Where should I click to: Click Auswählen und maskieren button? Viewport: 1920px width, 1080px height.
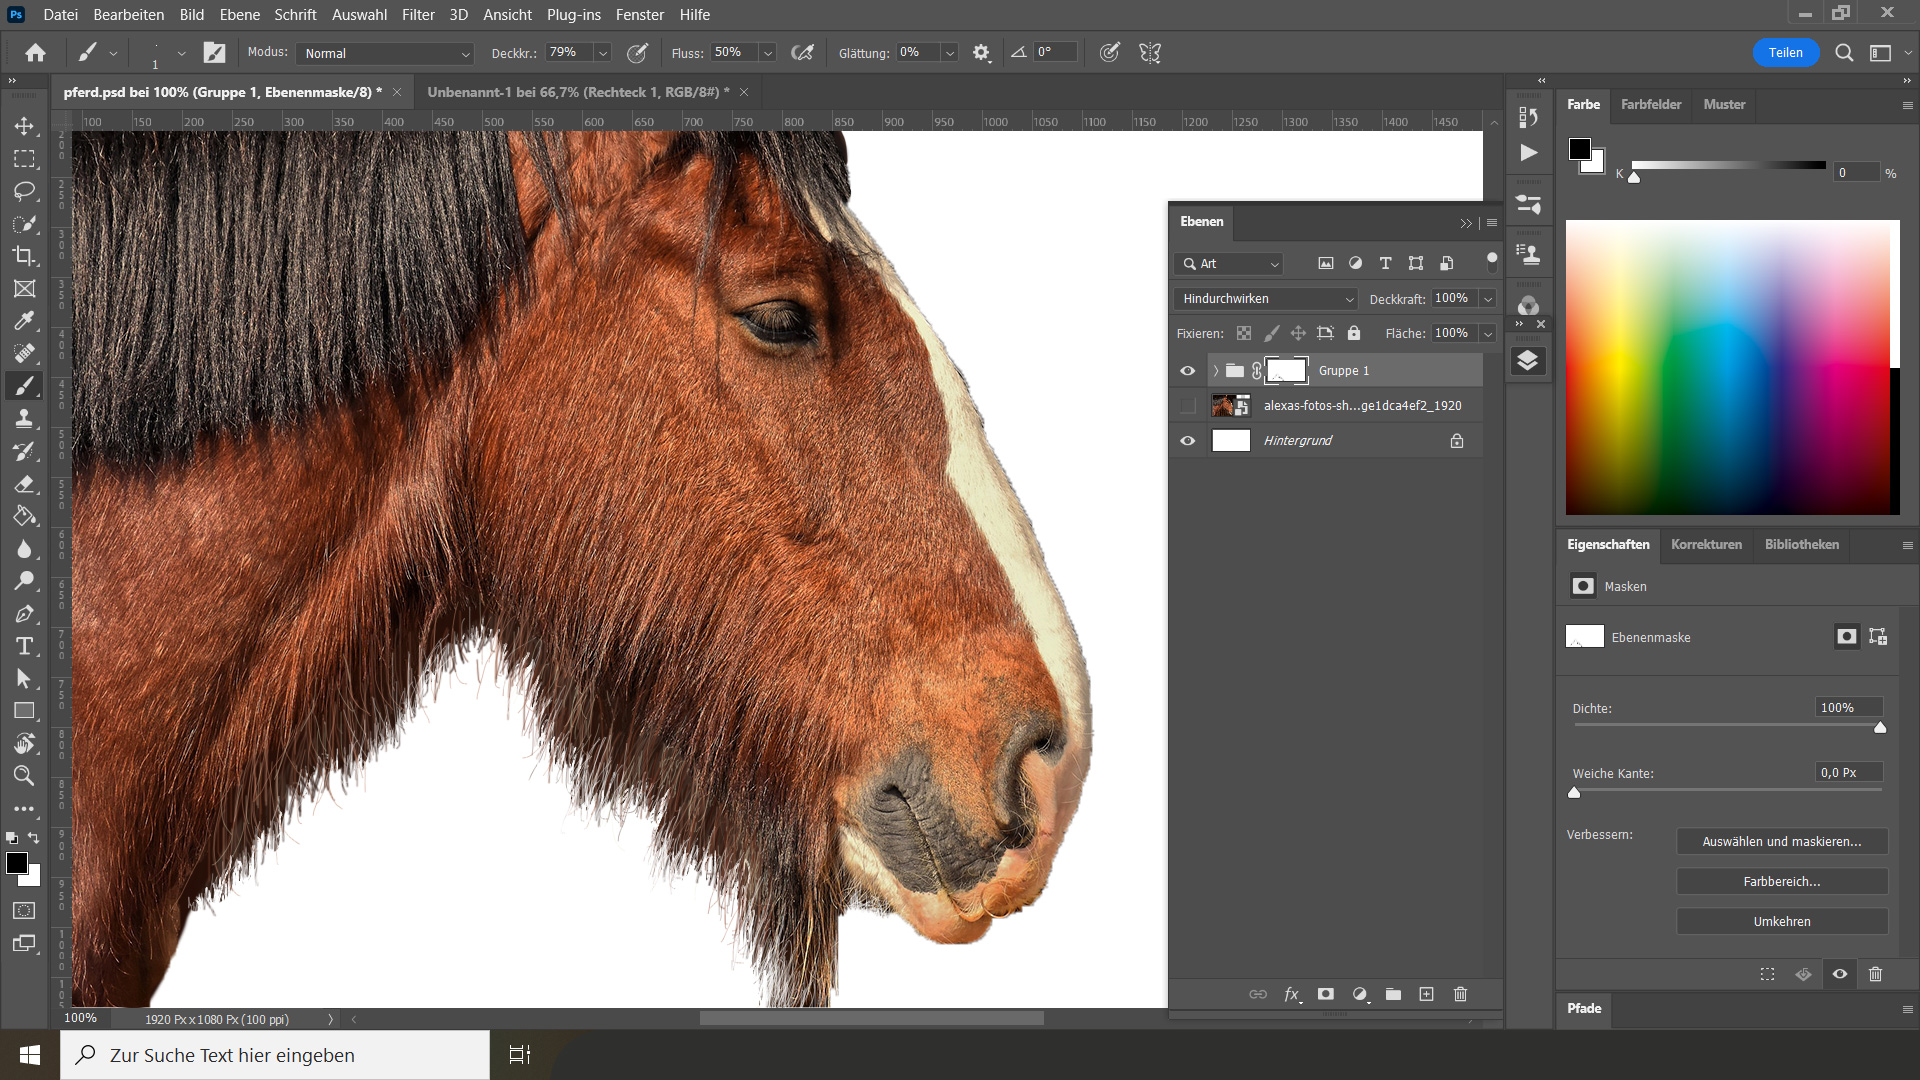tap(1781, 842)
